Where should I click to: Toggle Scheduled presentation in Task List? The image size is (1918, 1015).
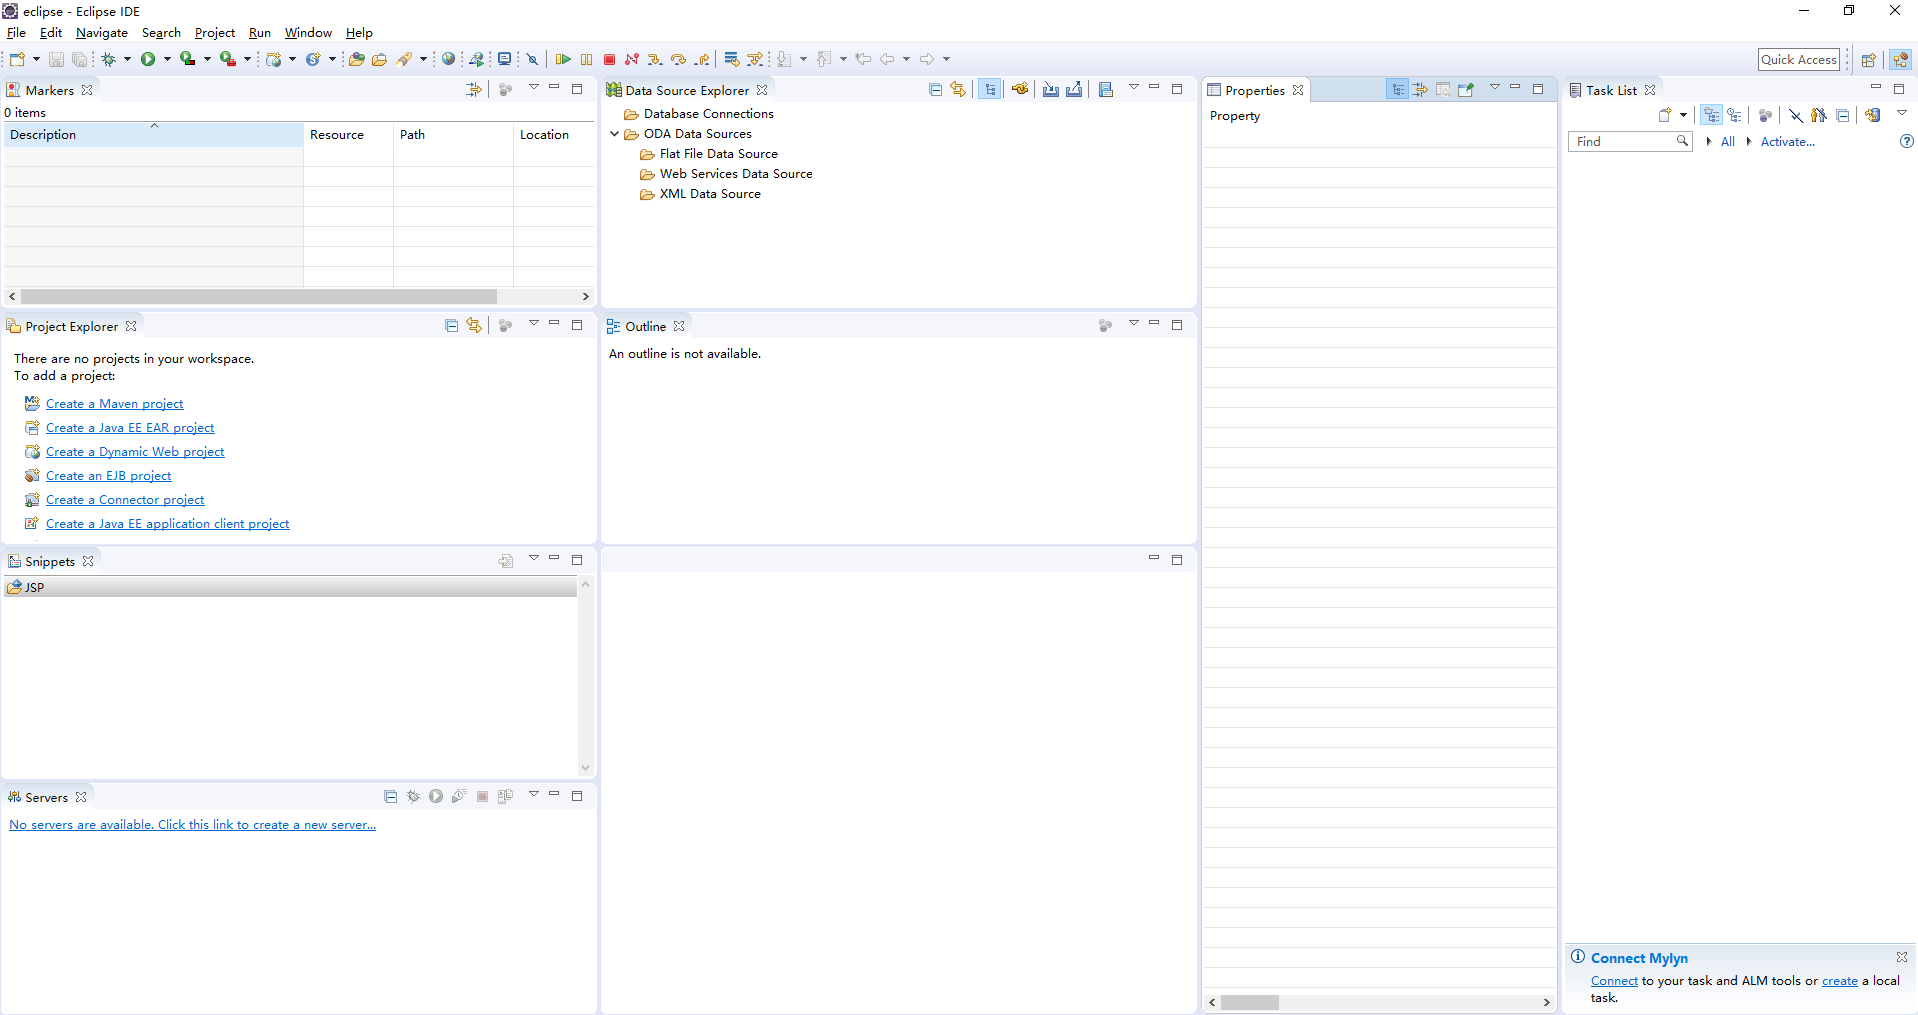(1734, 115)
